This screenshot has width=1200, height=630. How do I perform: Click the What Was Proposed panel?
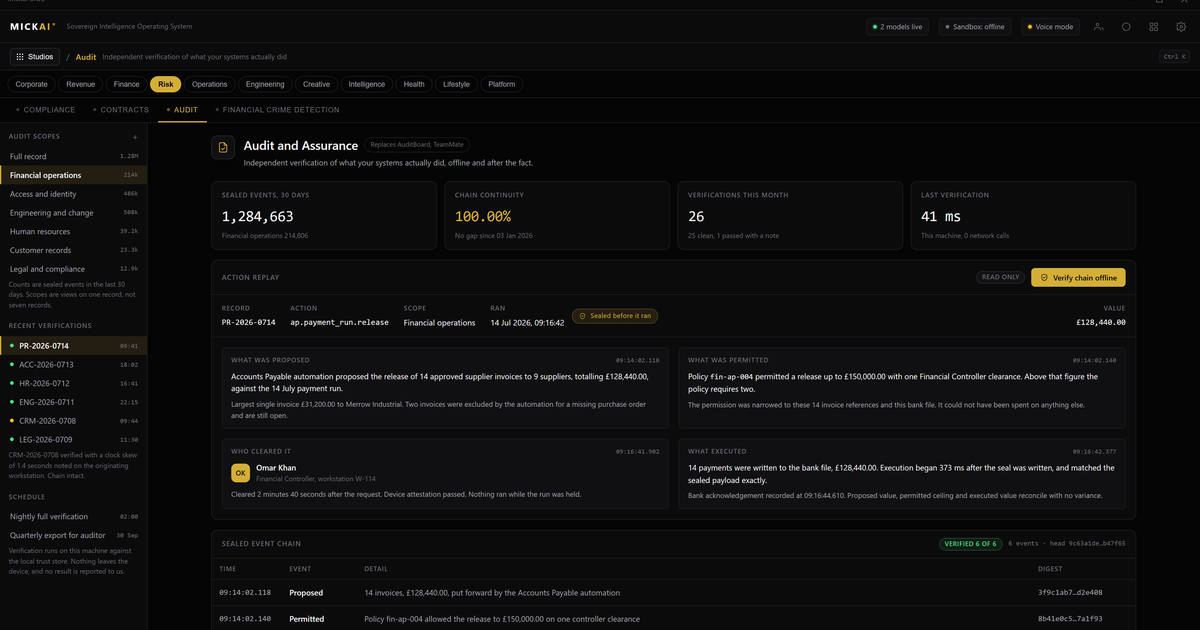[x=445, y=386]
